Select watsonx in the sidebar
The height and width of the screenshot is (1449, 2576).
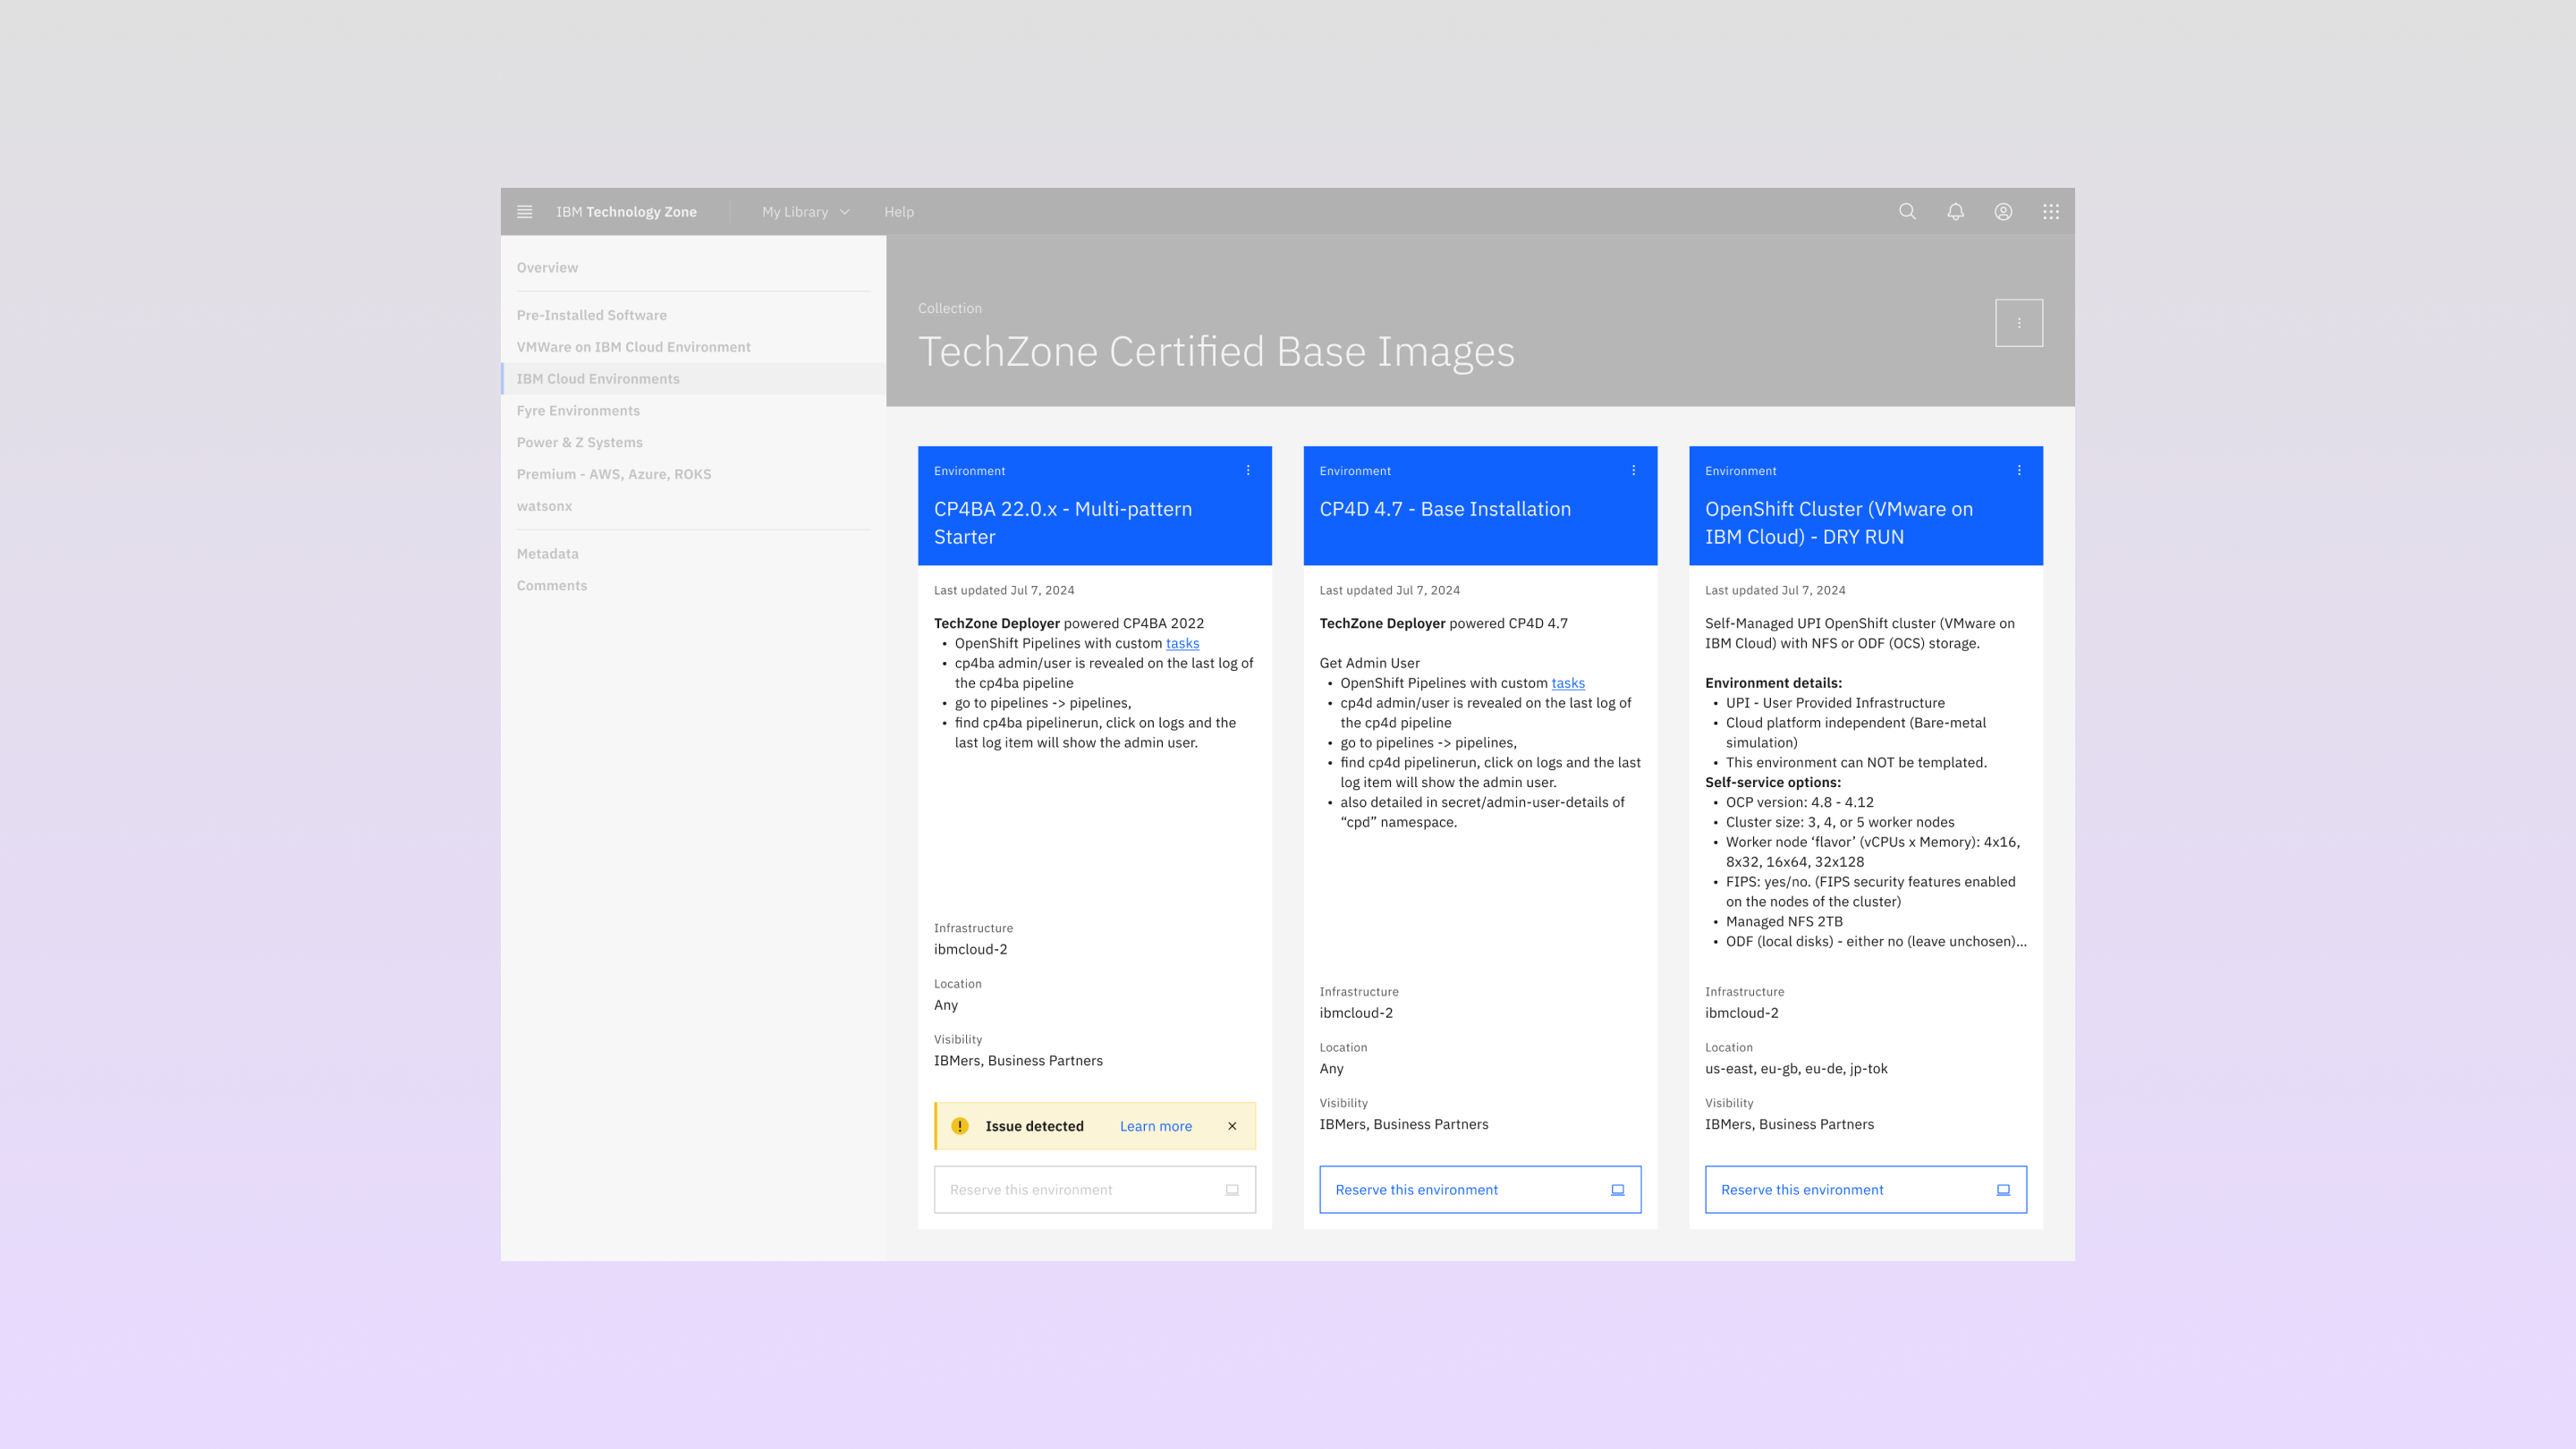544,506
